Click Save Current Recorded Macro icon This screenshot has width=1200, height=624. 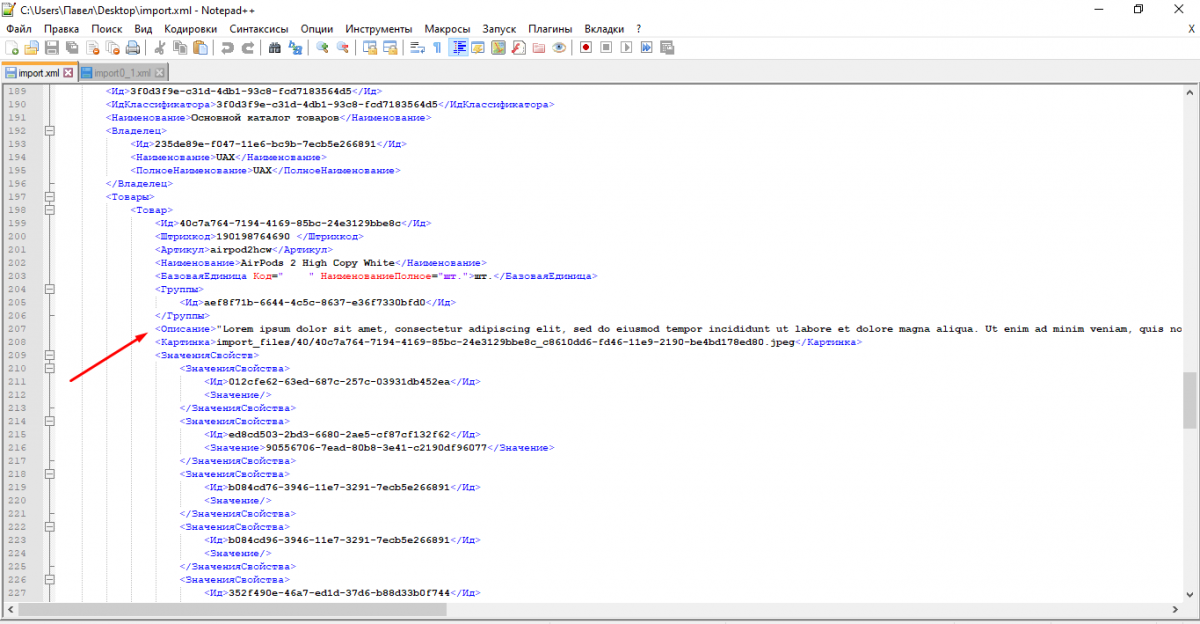pos(666,47)
